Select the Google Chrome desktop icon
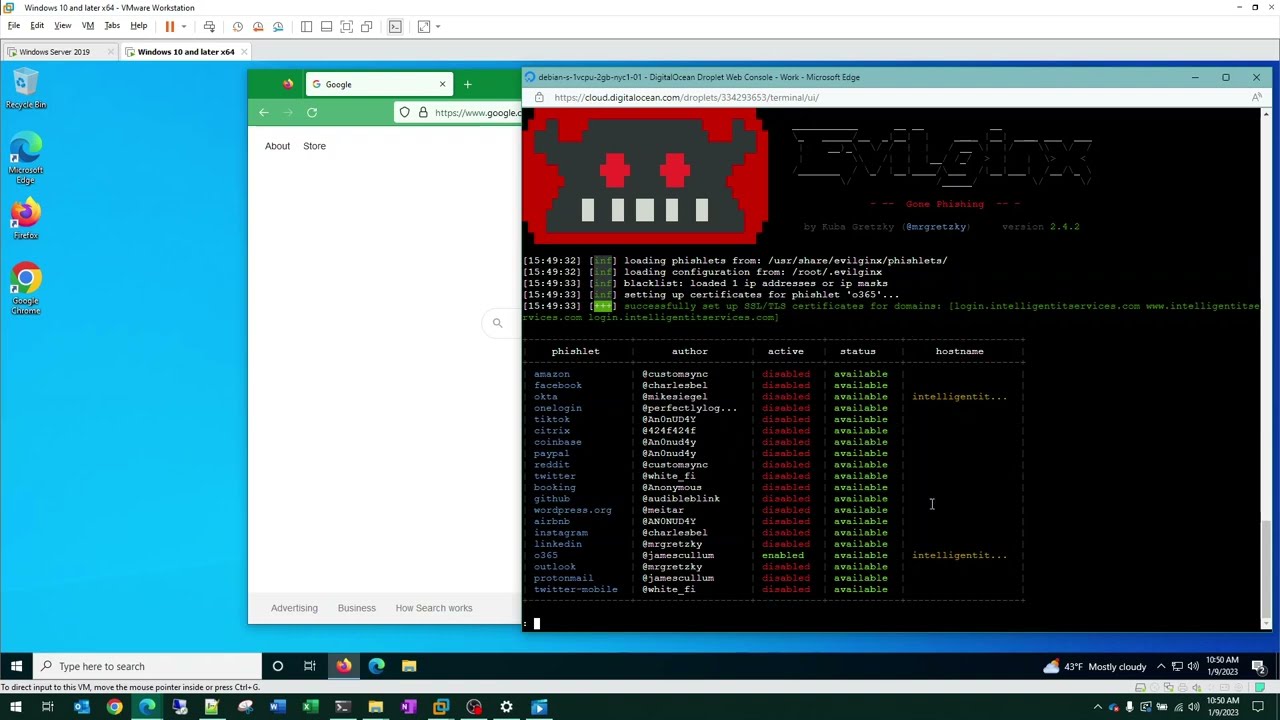The height and width of the screenshot is (720, 1280). 26,290
